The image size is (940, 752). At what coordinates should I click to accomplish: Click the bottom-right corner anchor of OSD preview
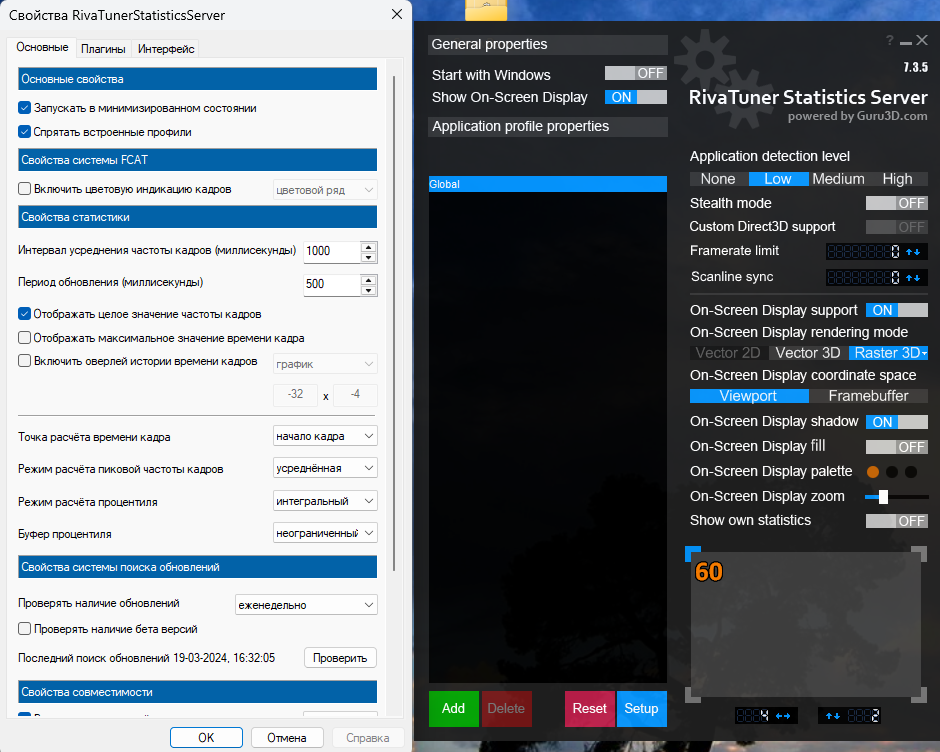(920, 695)
